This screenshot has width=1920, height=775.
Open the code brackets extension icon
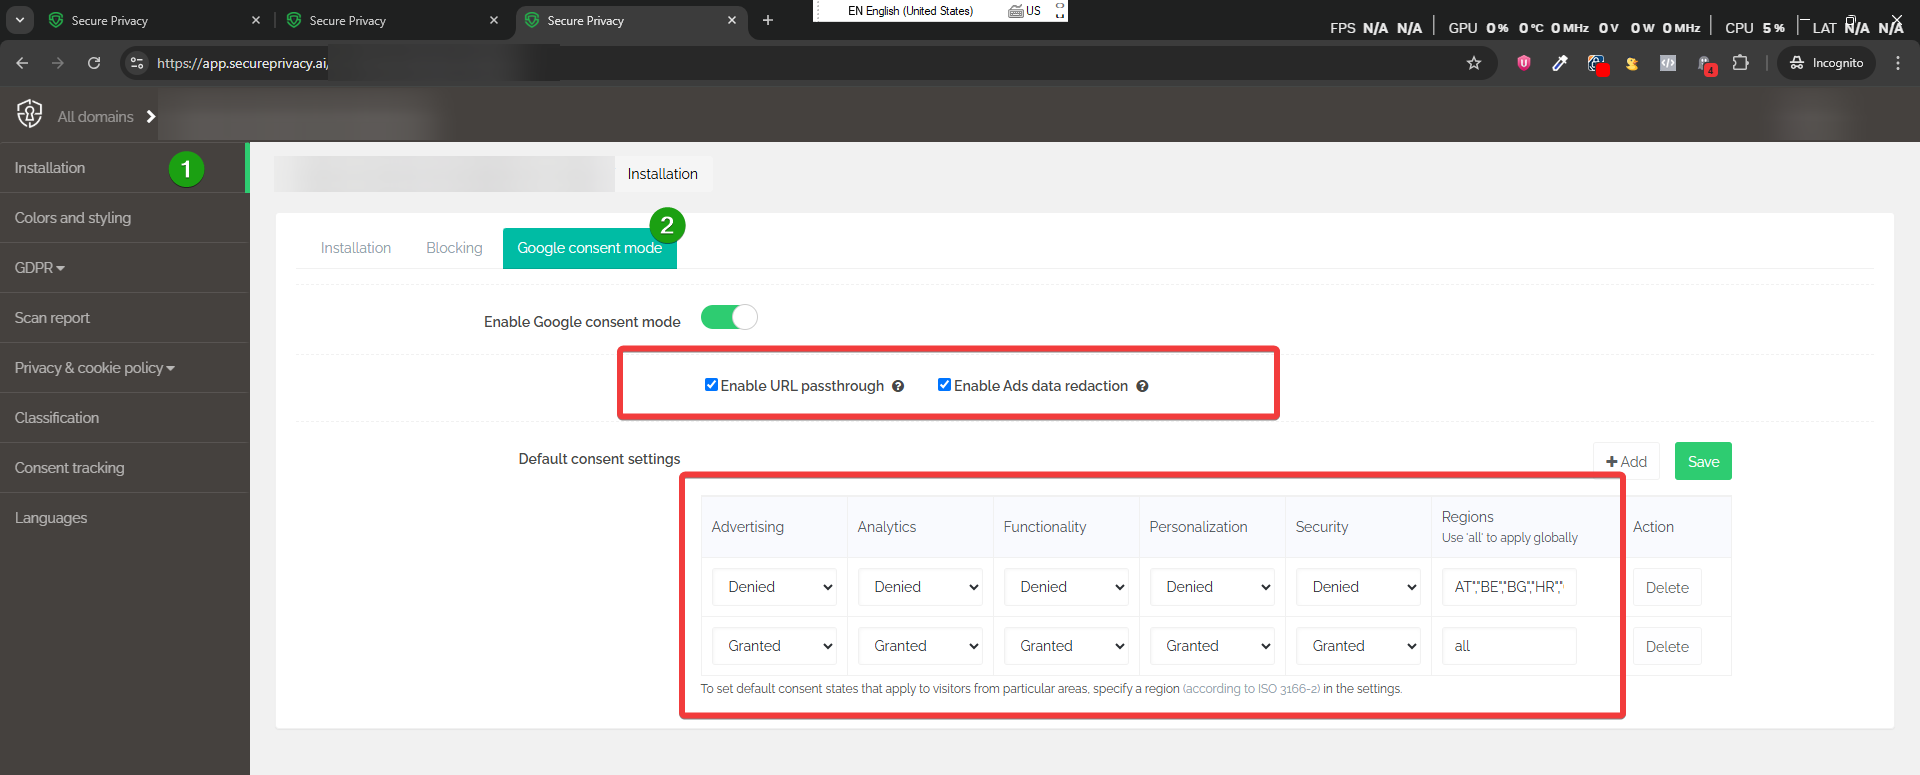(x=1668, y=63)
